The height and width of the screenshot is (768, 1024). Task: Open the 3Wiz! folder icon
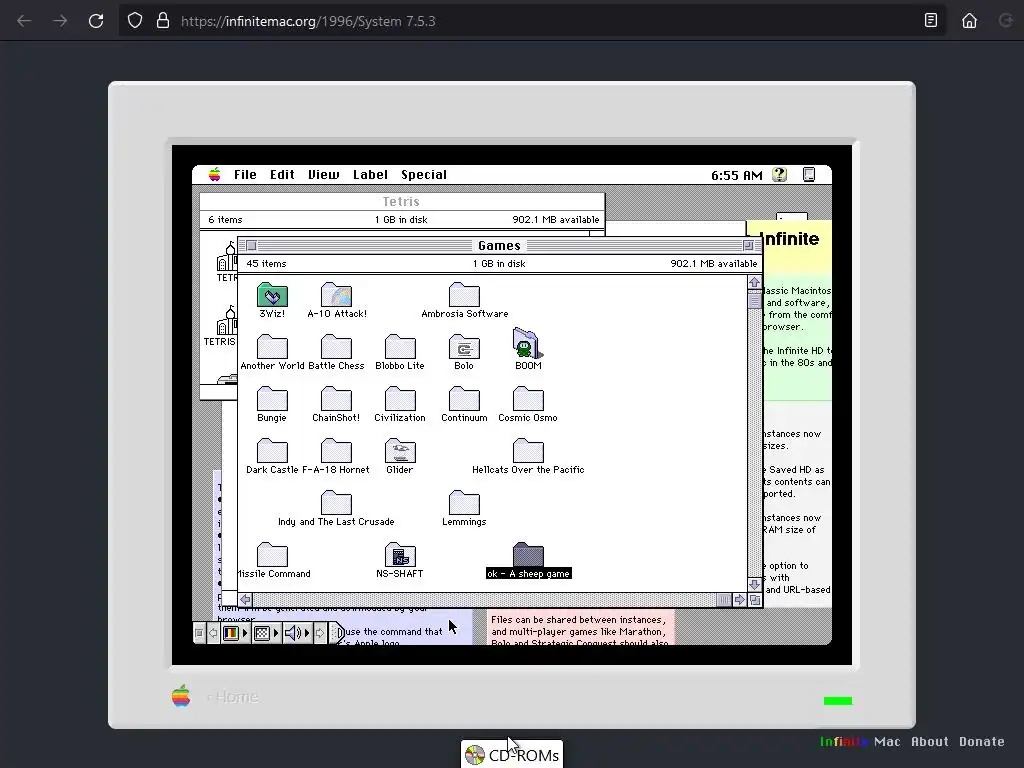(272, 295)
